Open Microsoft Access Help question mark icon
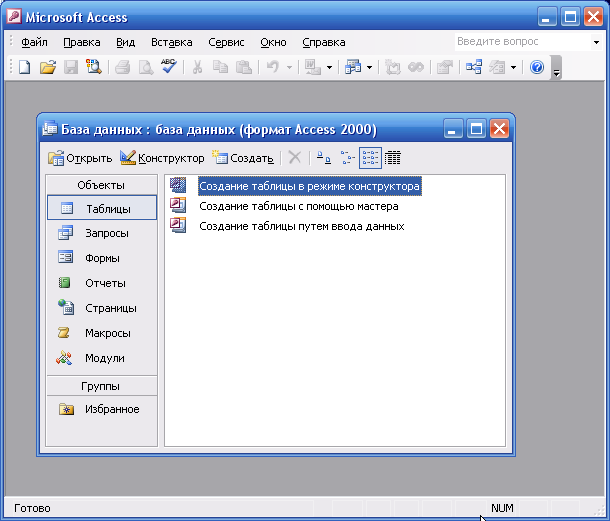The image size is (610, 521). (537, 67)
